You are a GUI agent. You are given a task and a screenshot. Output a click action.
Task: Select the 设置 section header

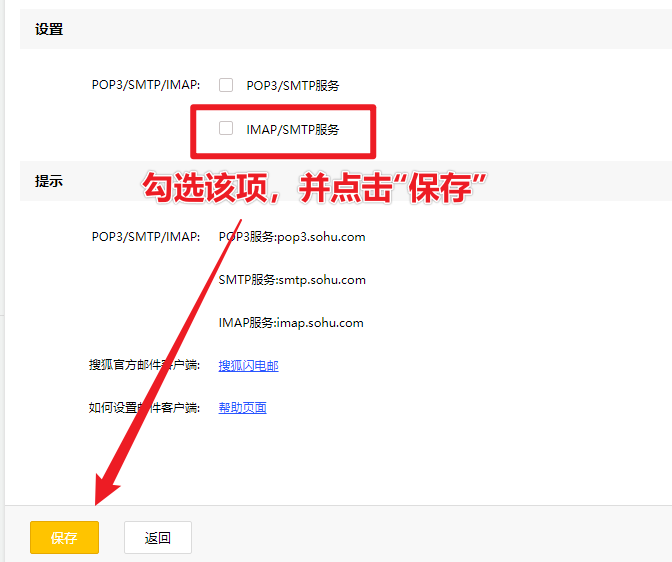pos(49,29)
